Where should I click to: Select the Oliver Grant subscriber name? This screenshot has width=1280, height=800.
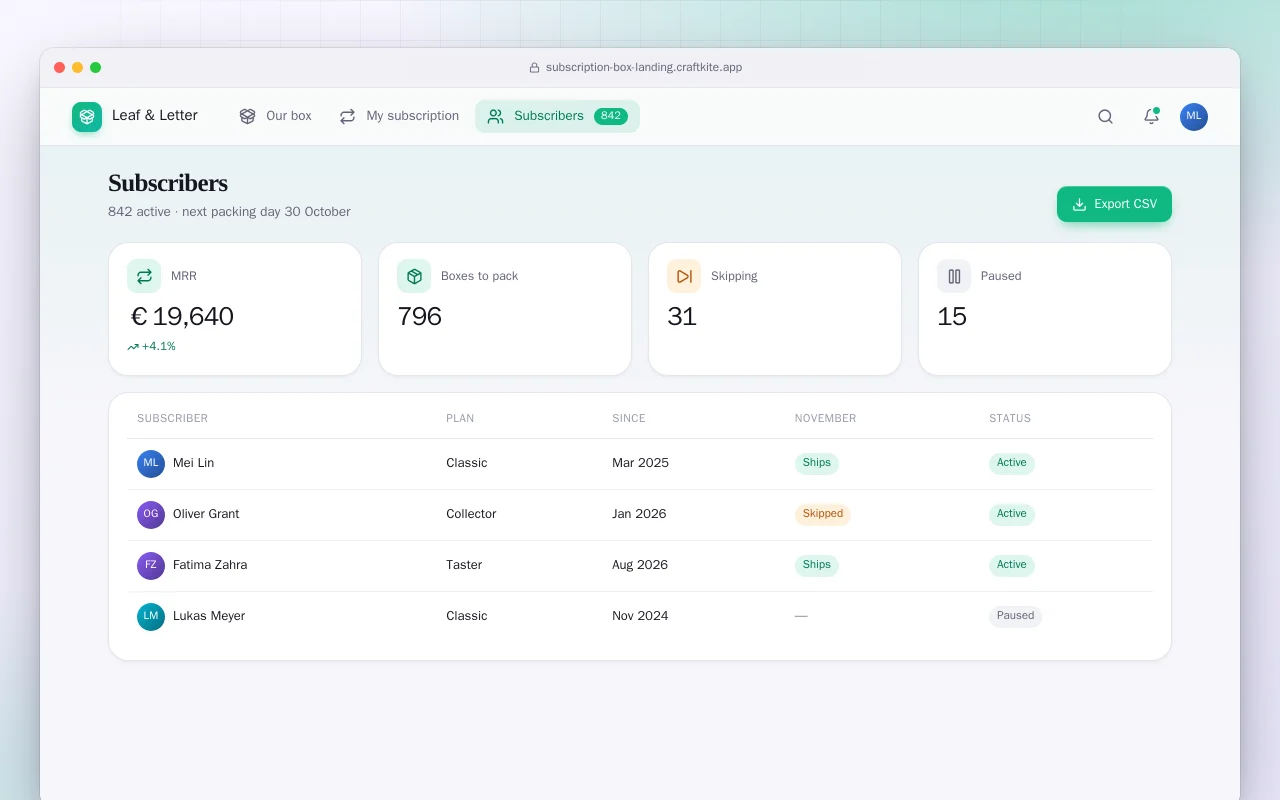[206, 514]
